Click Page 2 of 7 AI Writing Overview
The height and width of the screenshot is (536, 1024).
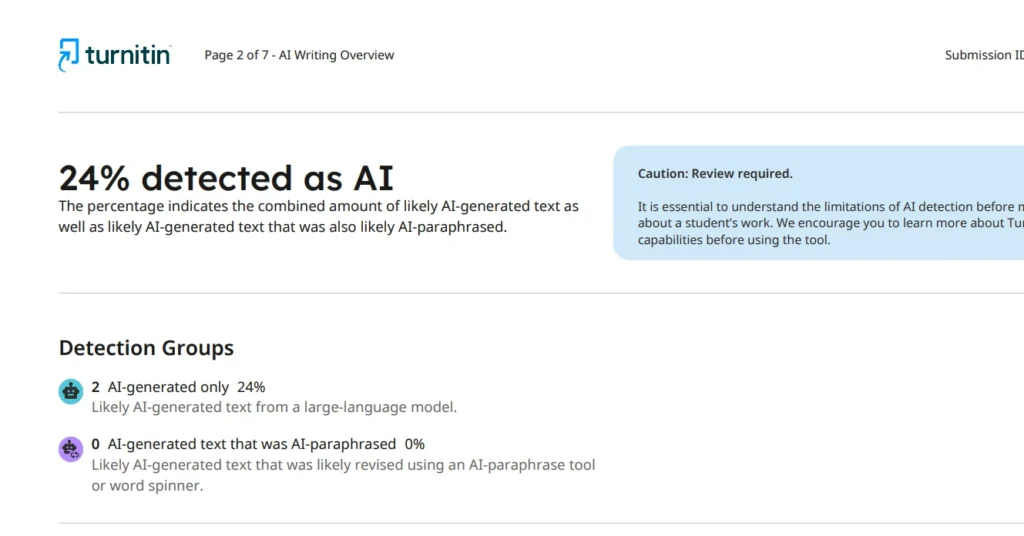(299, 55)
